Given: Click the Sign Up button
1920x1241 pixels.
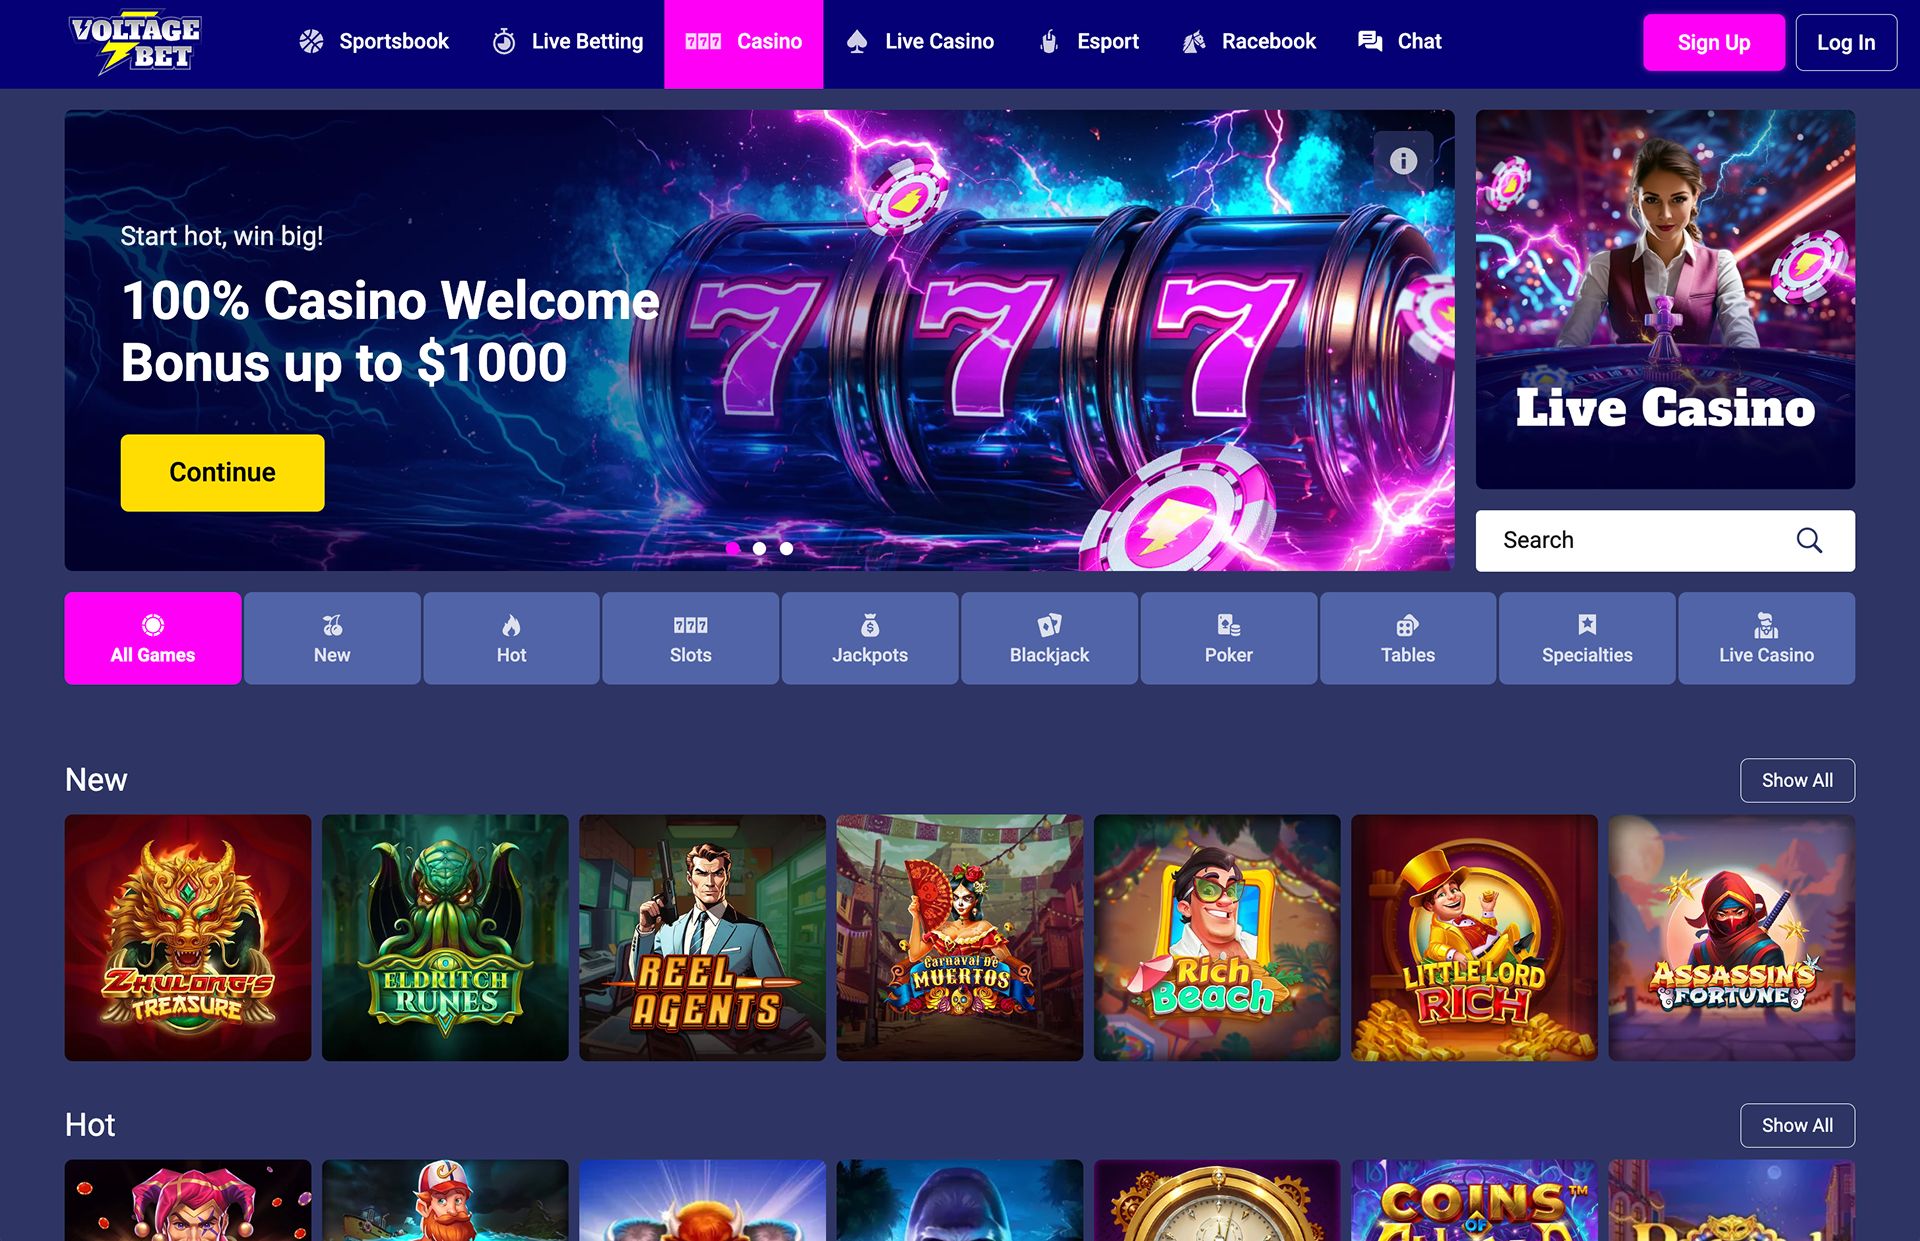Looking at the screenshot, I should pyautogui.click(x=1714, y=42).
